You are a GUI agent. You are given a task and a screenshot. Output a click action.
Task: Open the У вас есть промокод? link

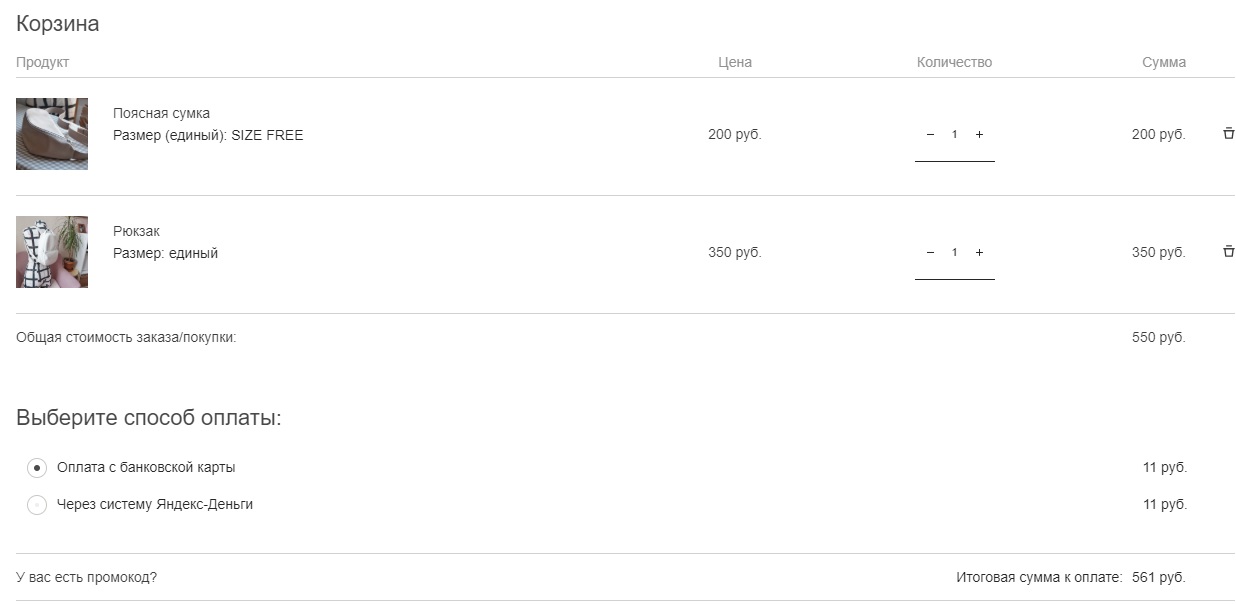[x=86, y=577]
